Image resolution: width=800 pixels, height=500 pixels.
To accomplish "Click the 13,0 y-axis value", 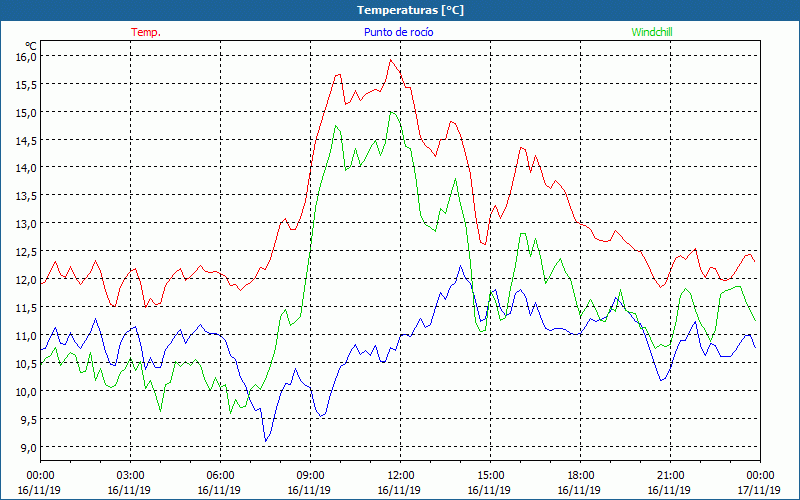I will point(27,223).
